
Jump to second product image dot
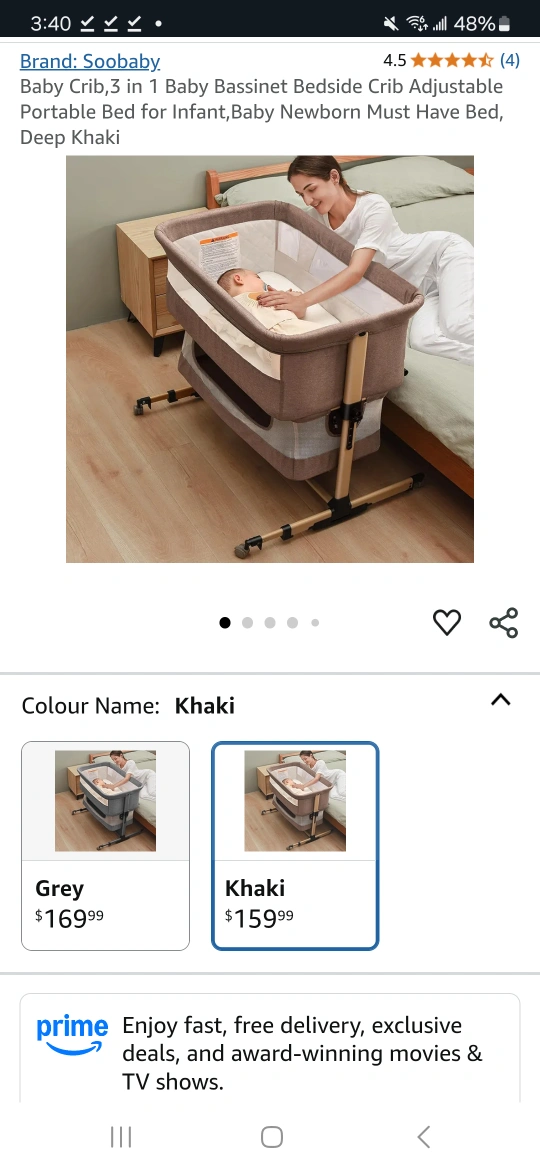(x=248, y=622)
